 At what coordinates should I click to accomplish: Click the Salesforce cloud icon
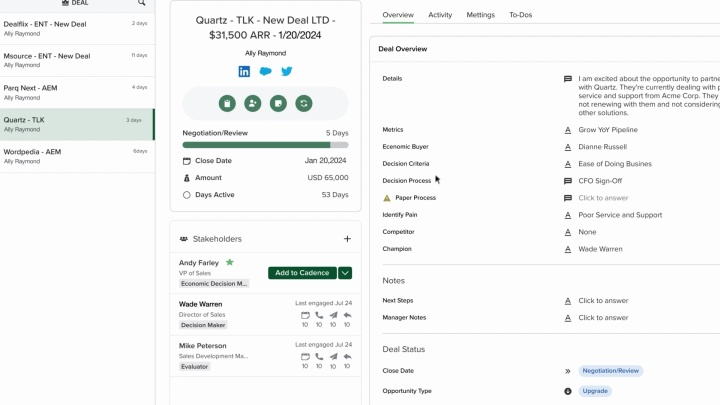click(265, 71)
